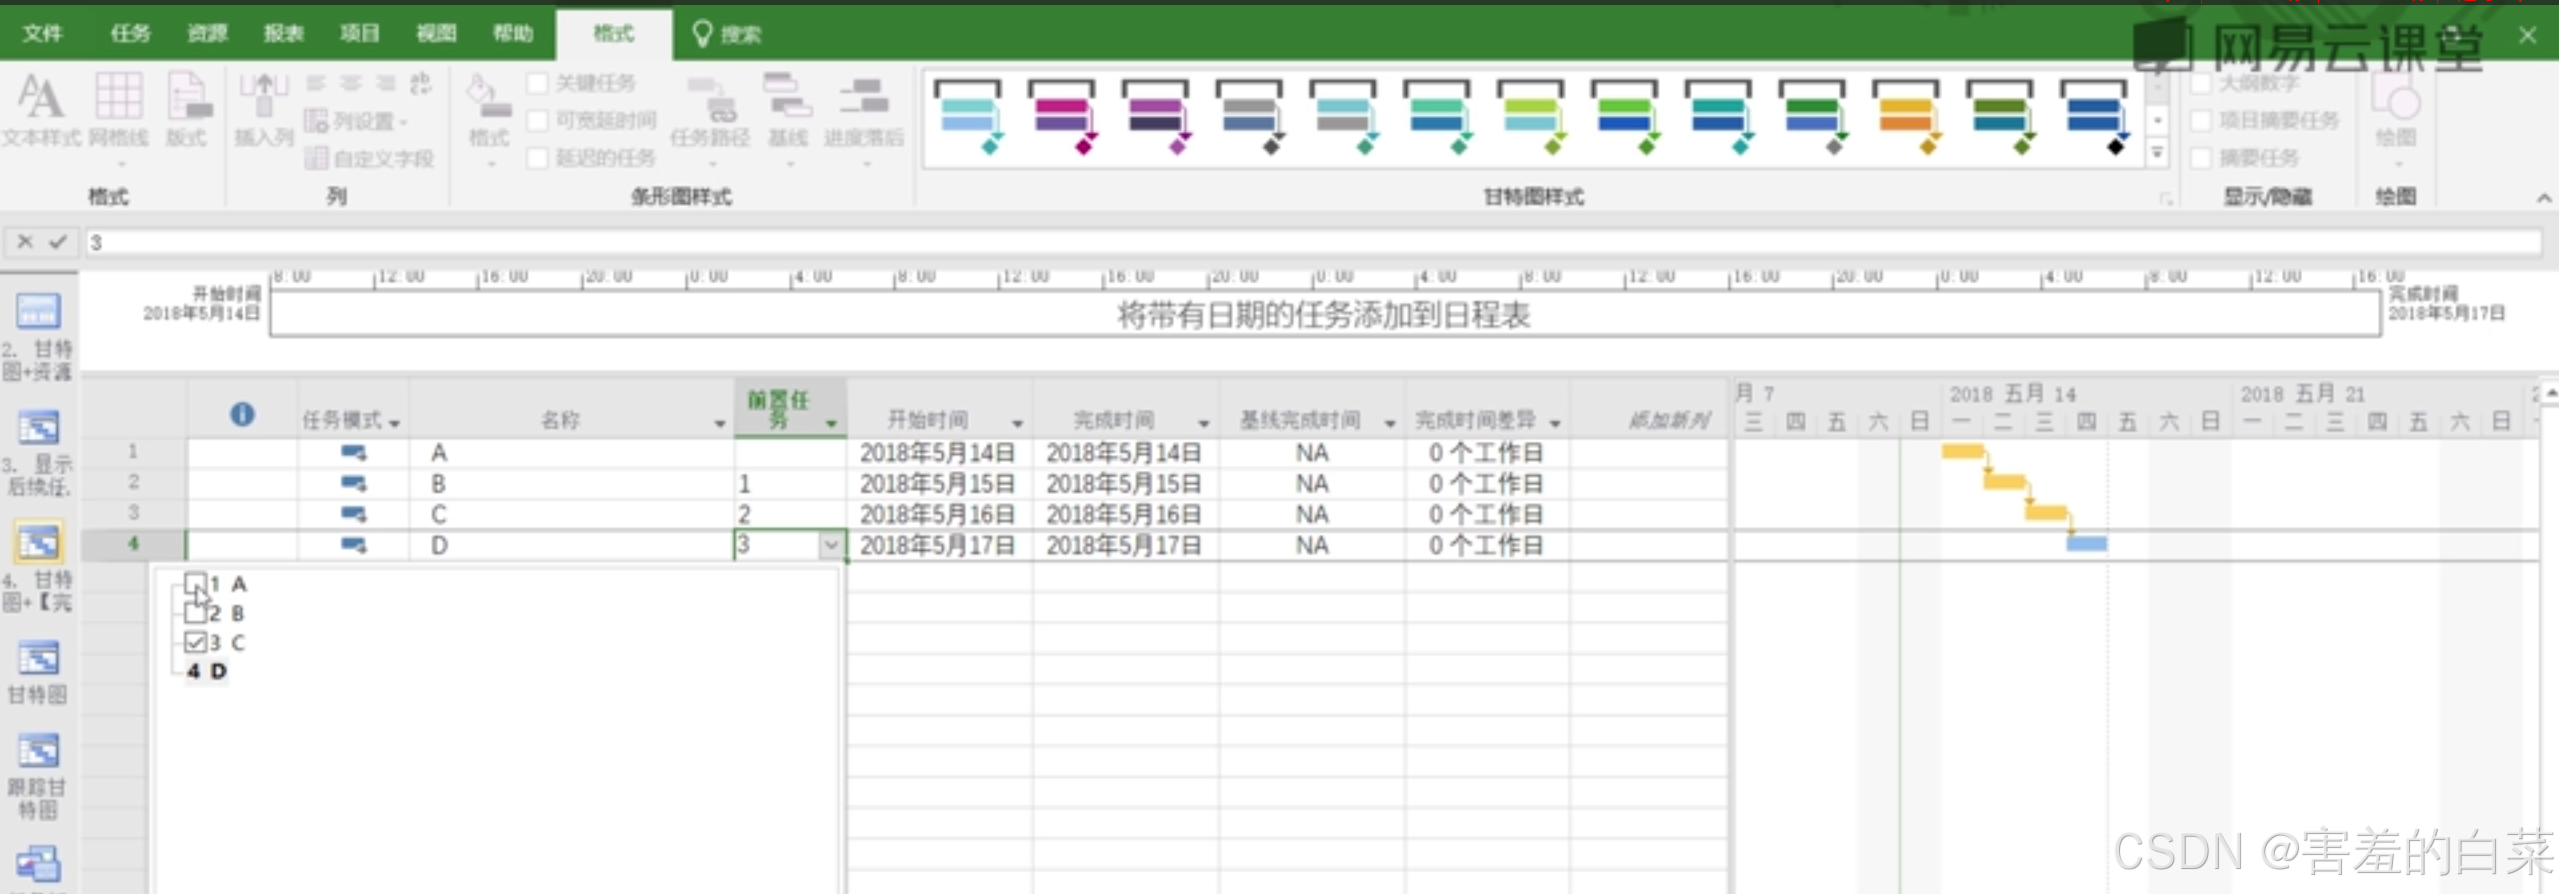2559x894 pixels.
Task: Check the box for task 1 A
Action: [x=196, y=583]
